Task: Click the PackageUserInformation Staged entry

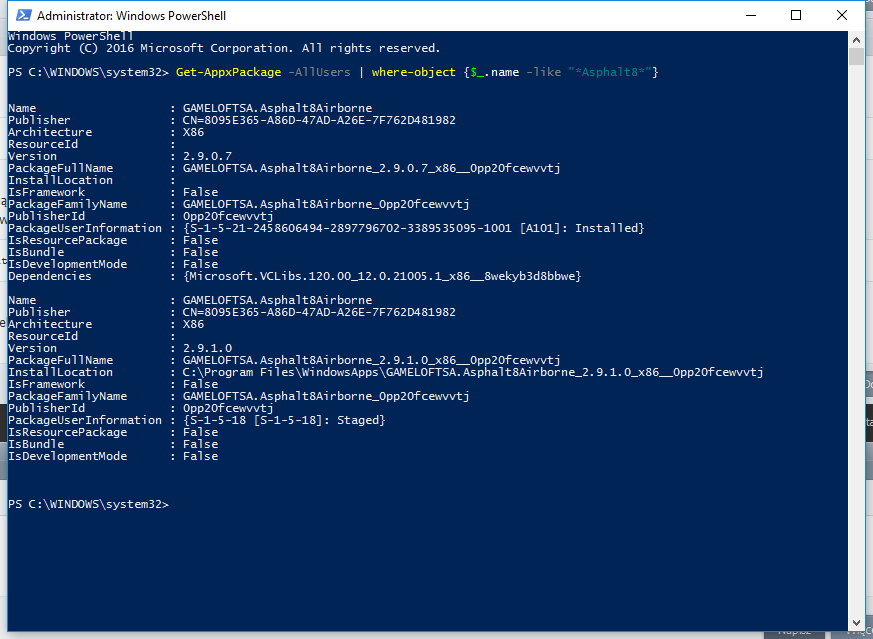Action: point(284,420)
